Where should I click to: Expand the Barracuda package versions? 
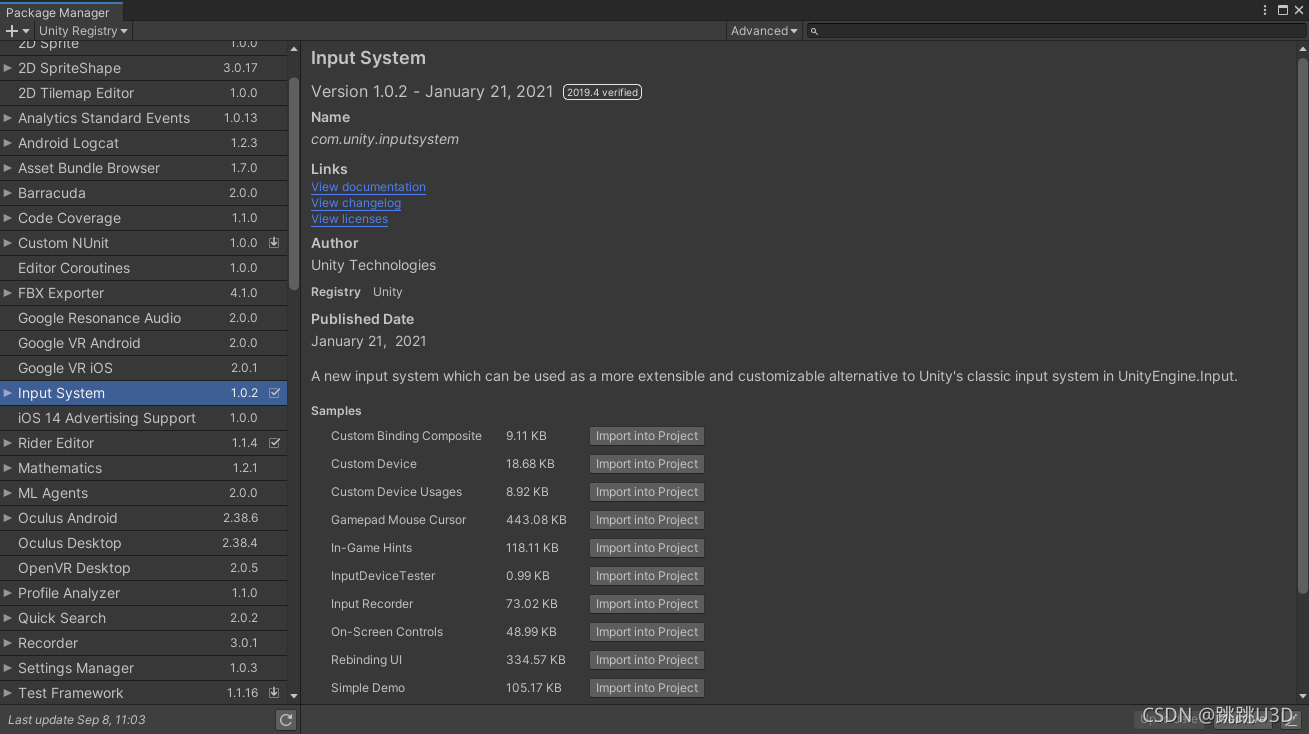coord(8,193)
